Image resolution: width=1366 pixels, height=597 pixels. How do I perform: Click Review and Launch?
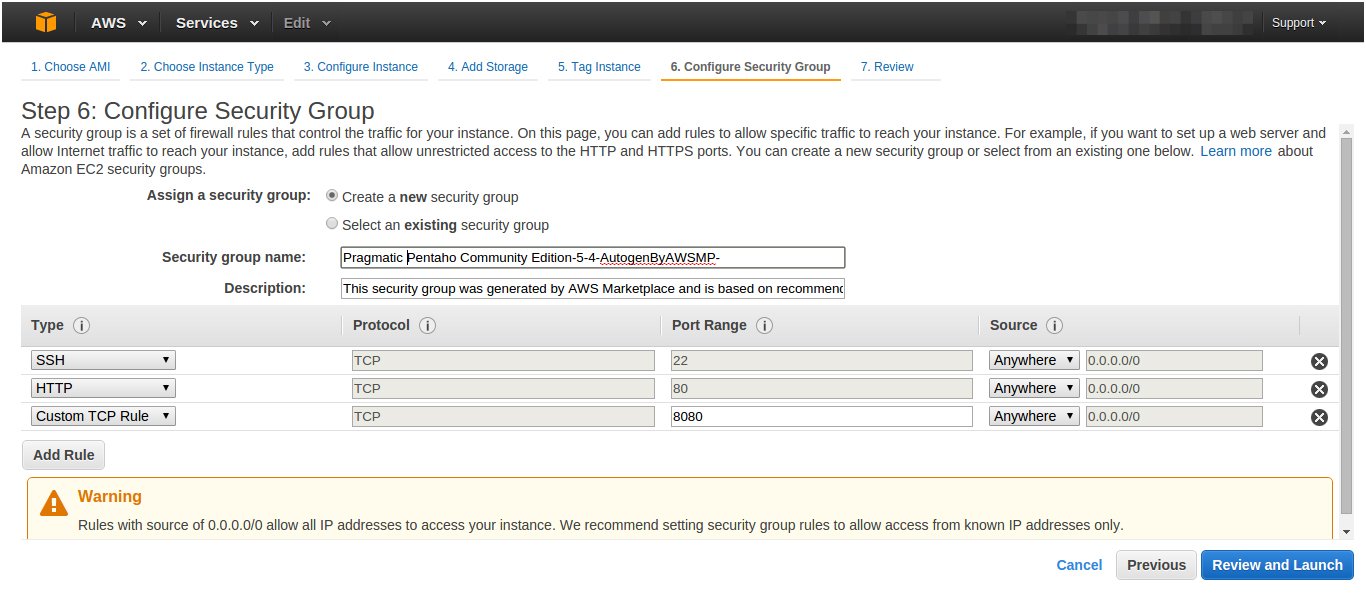tap(1277, 565)
